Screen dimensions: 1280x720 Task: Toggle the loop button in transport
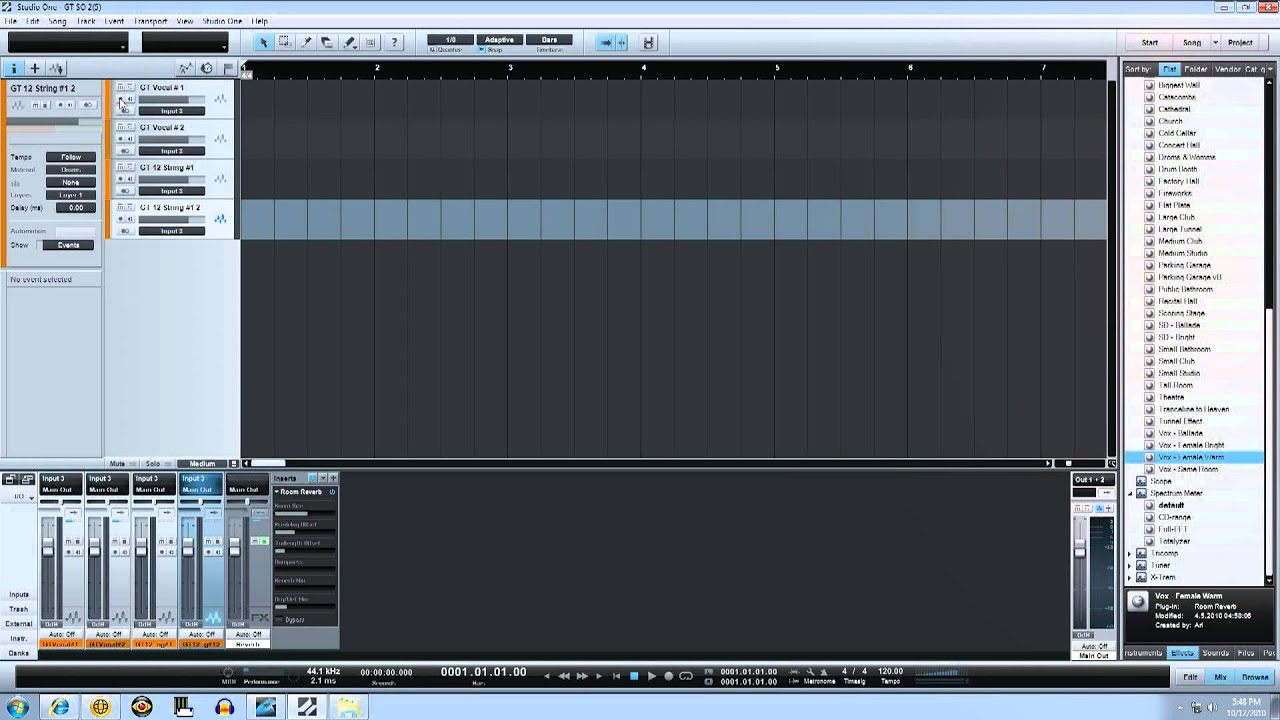point(686,676)
